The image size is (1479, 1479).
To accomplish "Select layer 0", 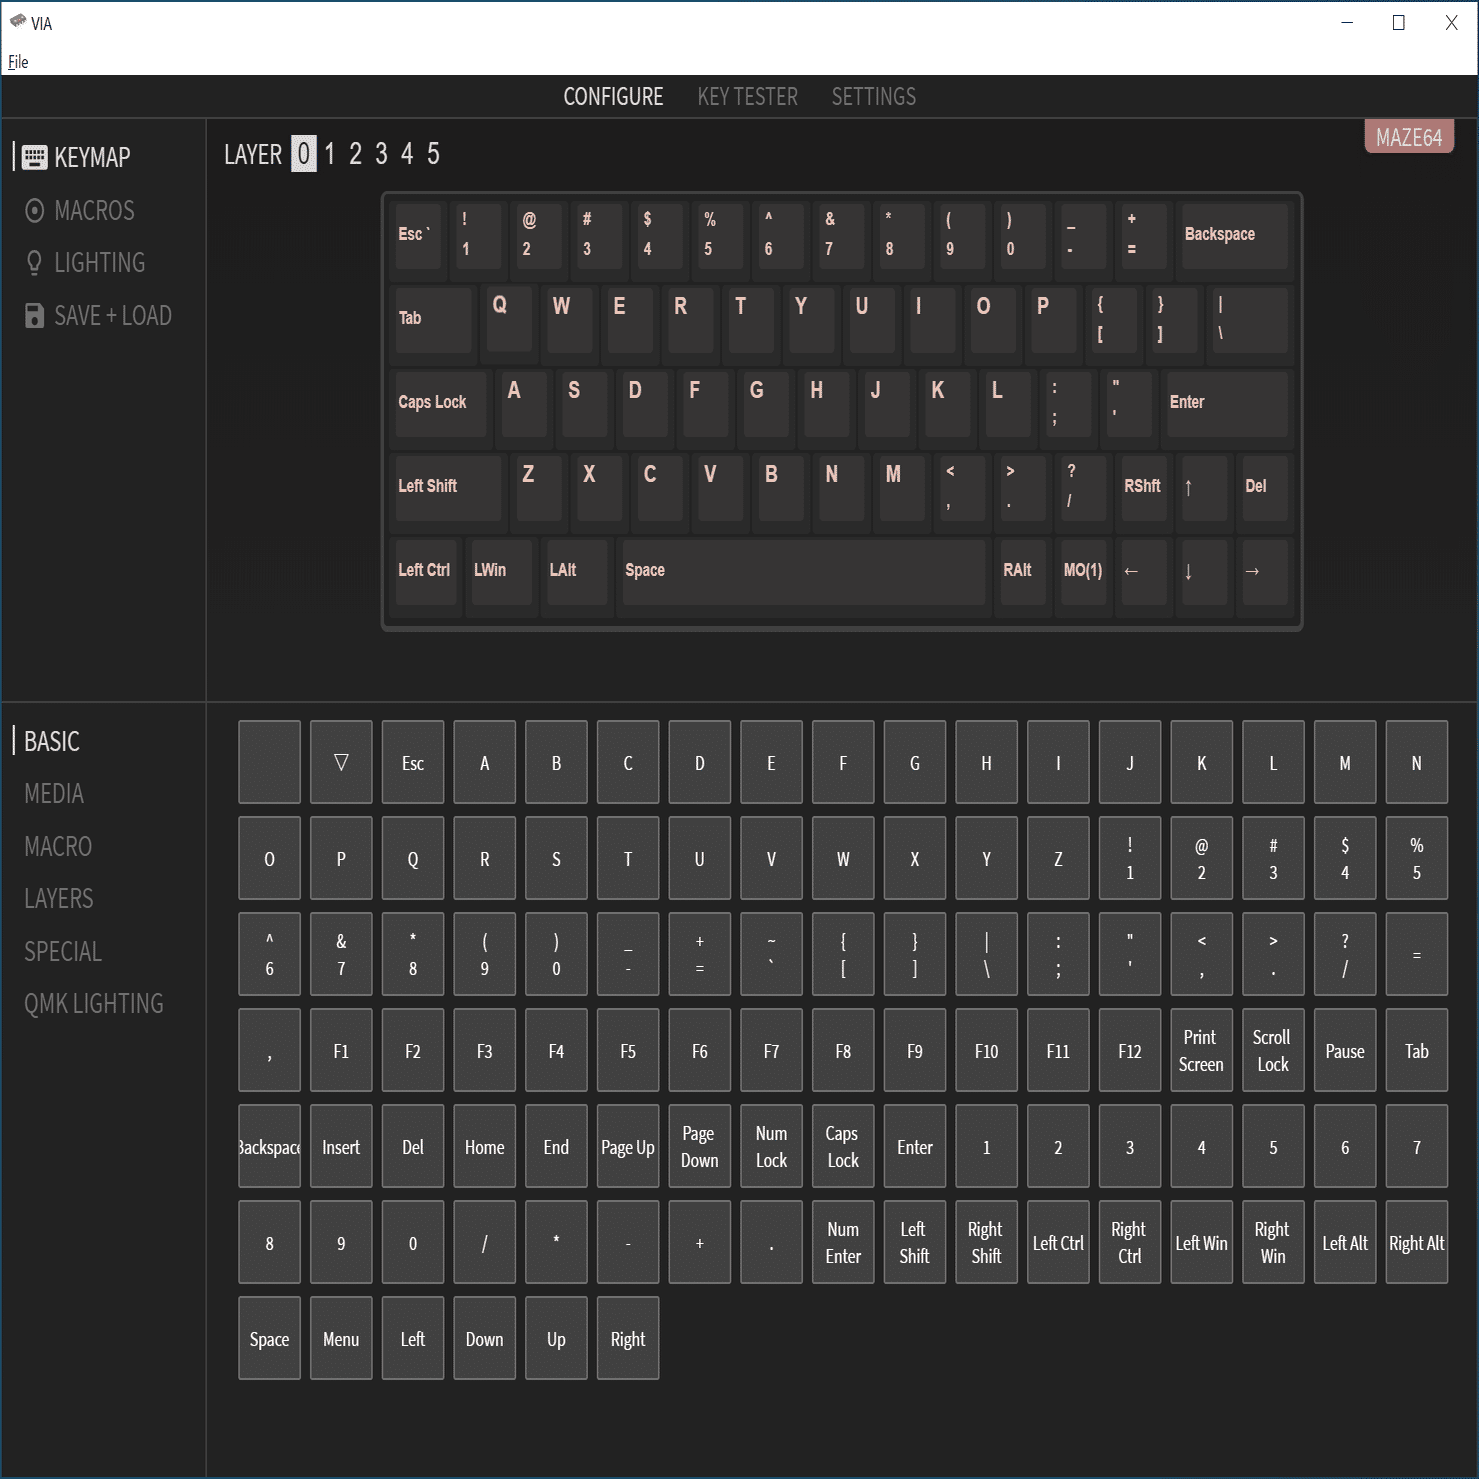I will pyautogui.click(x=304, y=154).
